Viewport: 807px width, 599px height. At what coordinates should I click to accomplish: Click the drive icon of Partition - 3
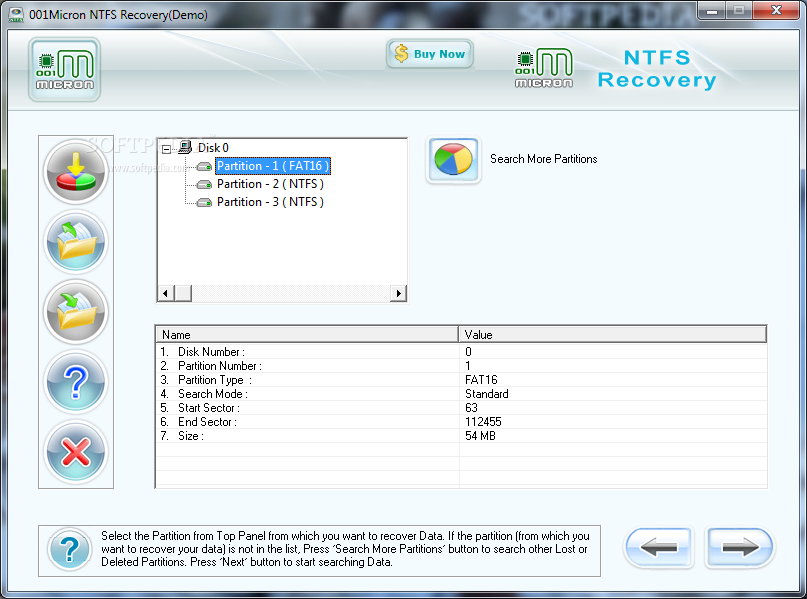pos(204,202)
